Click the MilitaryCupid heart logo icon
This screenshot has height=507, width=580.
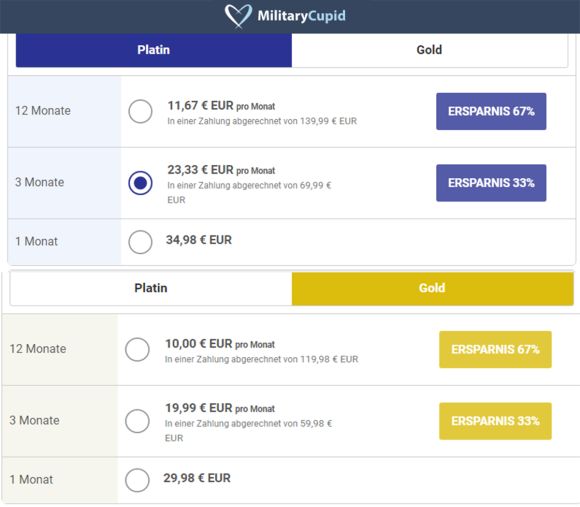tap(238, 16)
